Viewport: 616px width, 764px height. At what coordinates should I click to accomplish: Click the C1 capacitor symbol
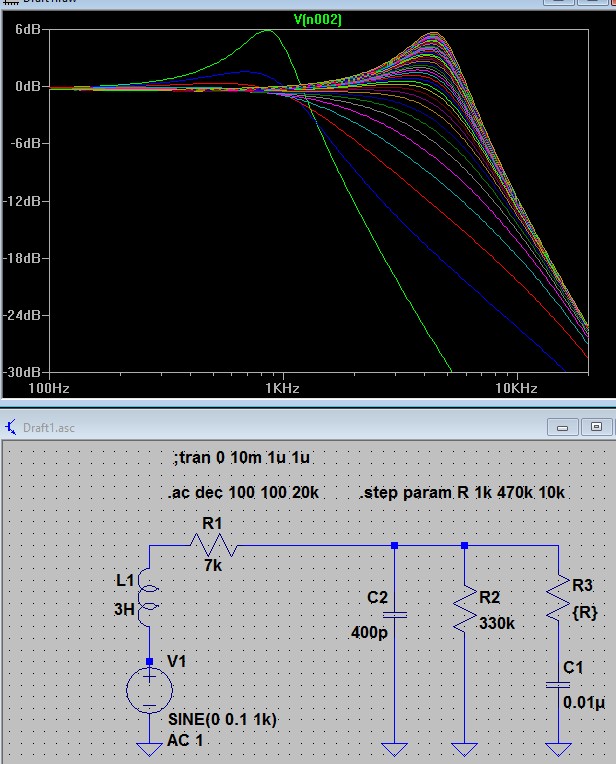[557, 685]
